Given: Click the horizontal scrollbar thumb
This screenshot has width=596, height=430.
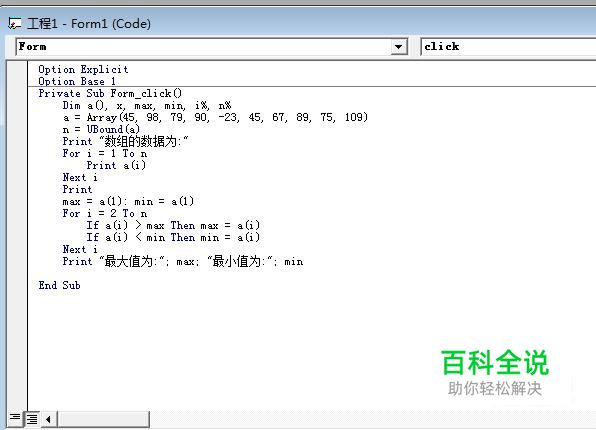Looking at the screenshot, I should 103,419.
